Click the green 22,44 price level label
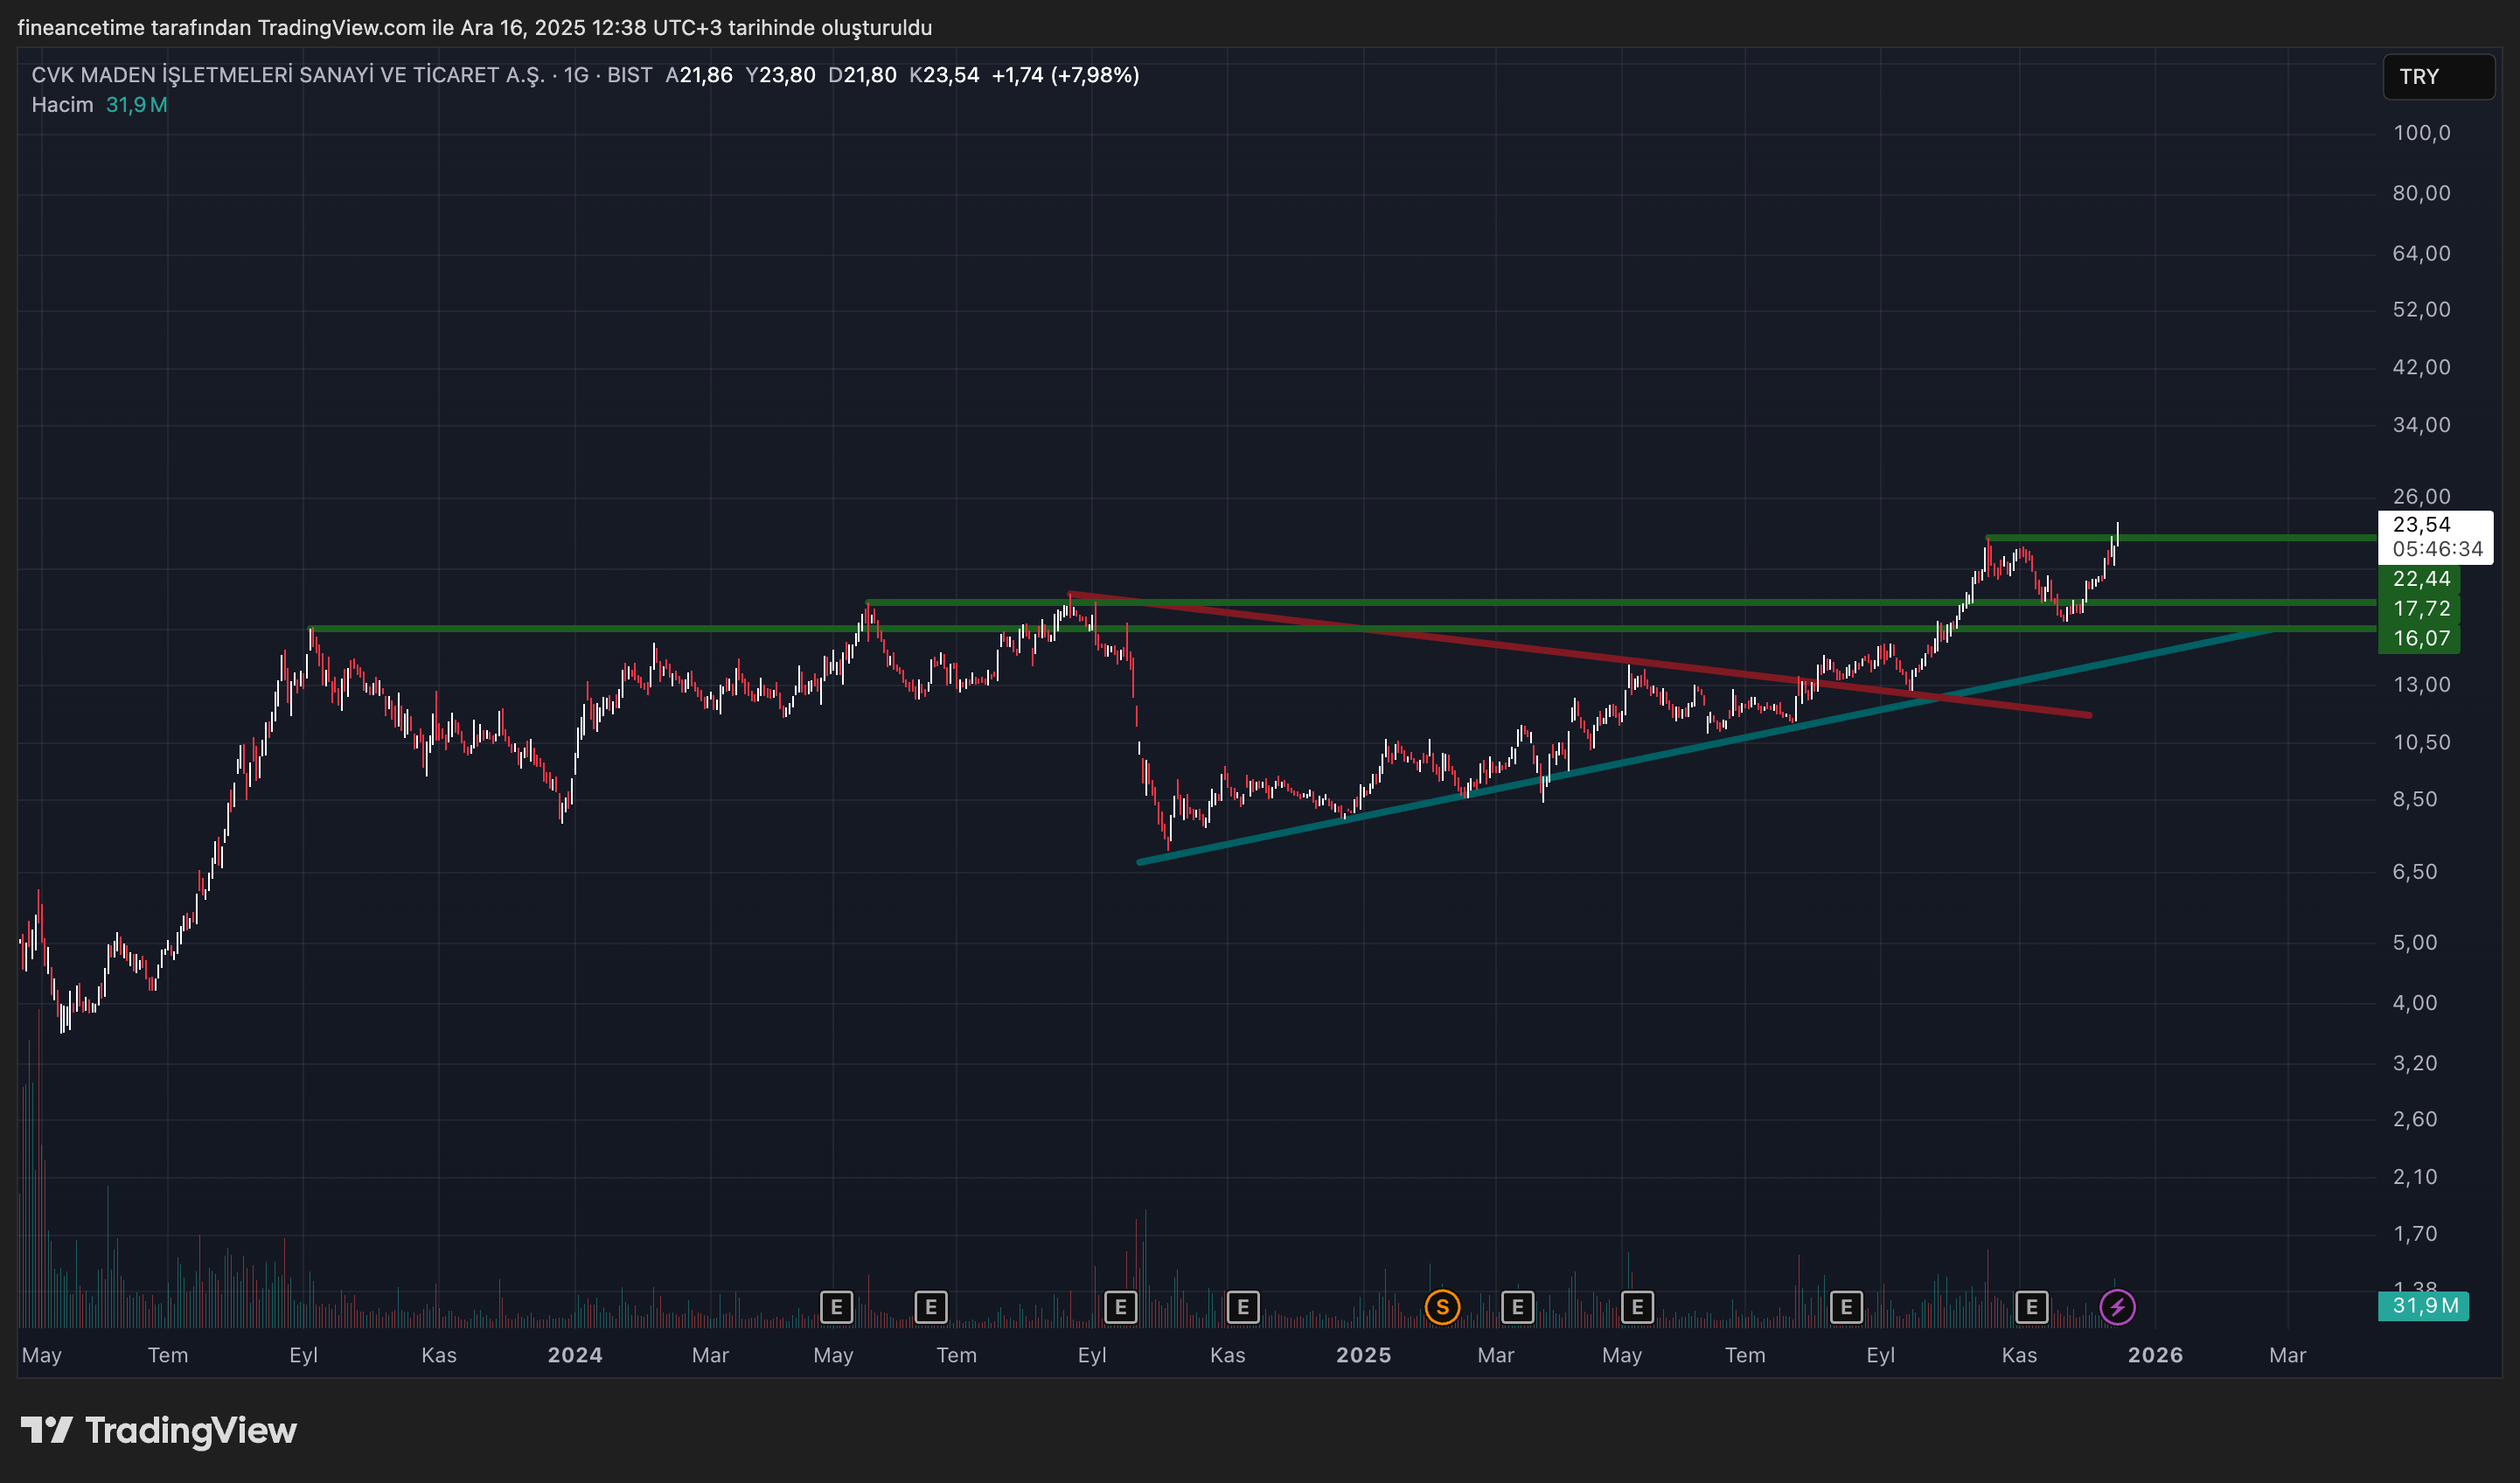This screenshot has width=2520, height=1483. tap(2420, 579)
